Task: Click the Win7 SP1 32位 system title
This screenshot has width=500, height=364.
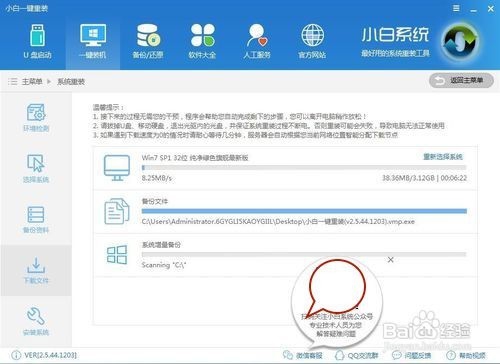Action: (x=195, y=158)
